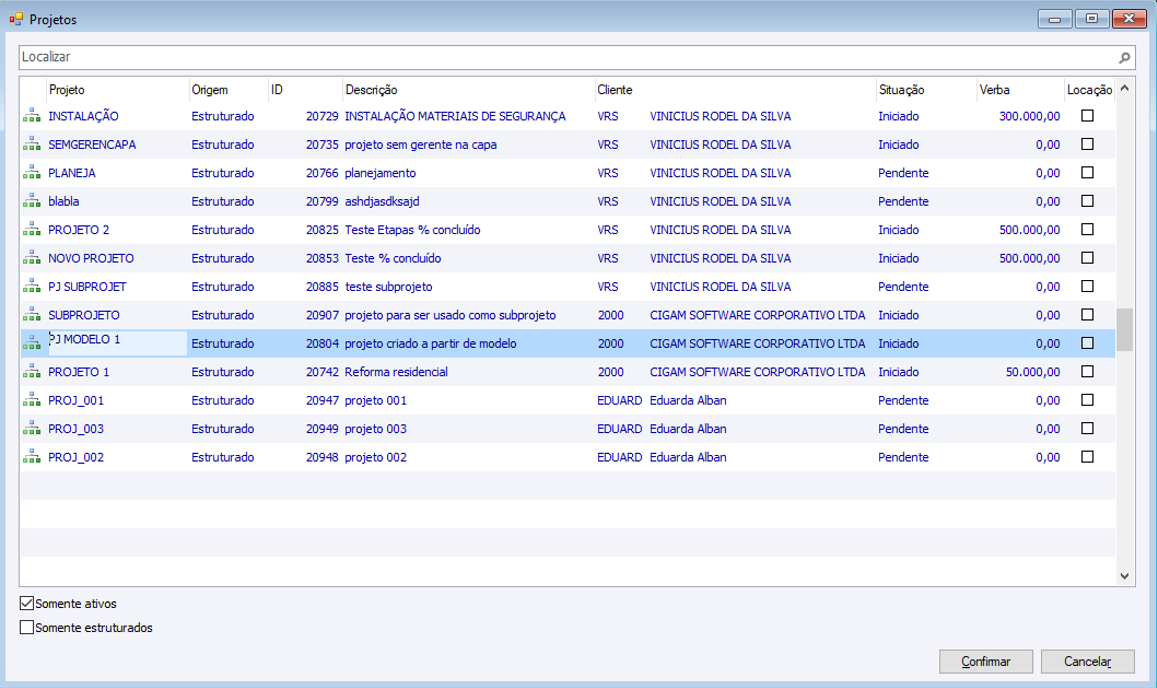Click the project icon for PLANEJA row
The width and height of the screenshot is (1157, 688).
tap(32, 173)
